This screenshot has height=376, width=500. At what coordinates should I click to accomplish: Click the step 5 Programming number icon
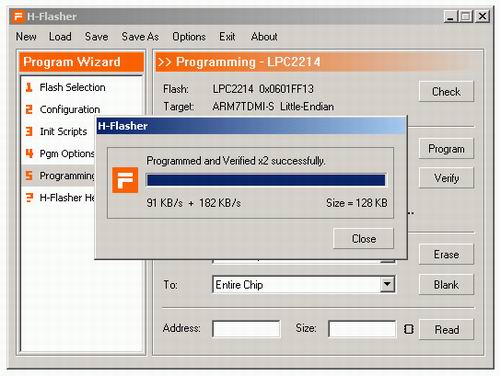click(x=29, y=175)
